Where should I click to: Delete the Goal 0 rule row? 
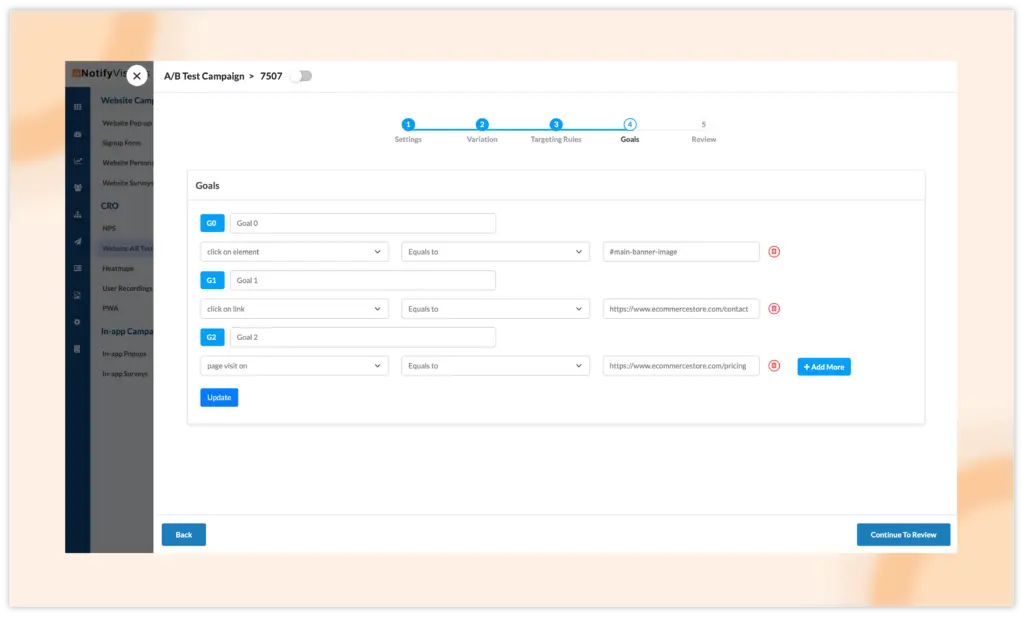774,252
